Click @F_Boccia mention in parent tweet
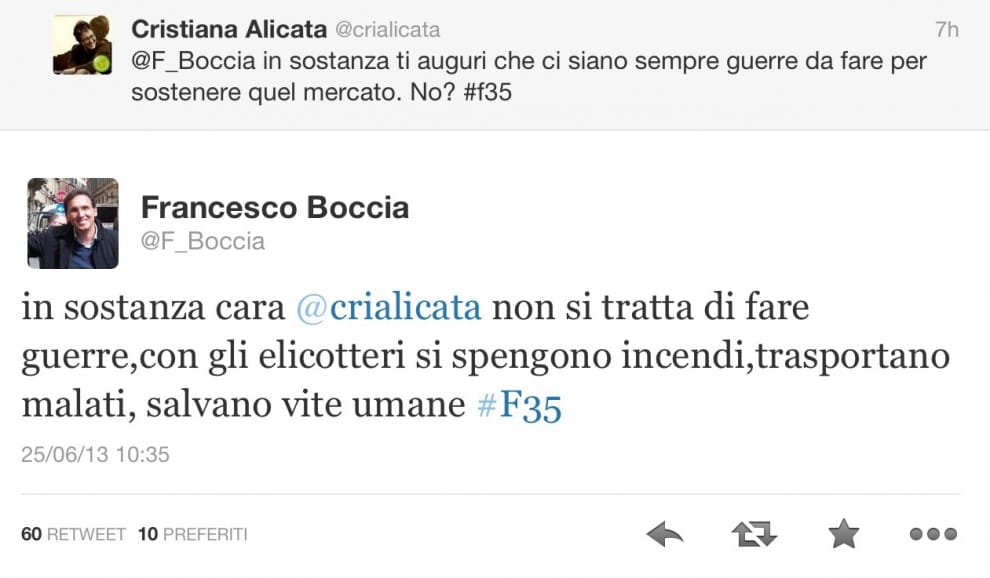This screenshot has width=990, height=578. coord(193,61)
